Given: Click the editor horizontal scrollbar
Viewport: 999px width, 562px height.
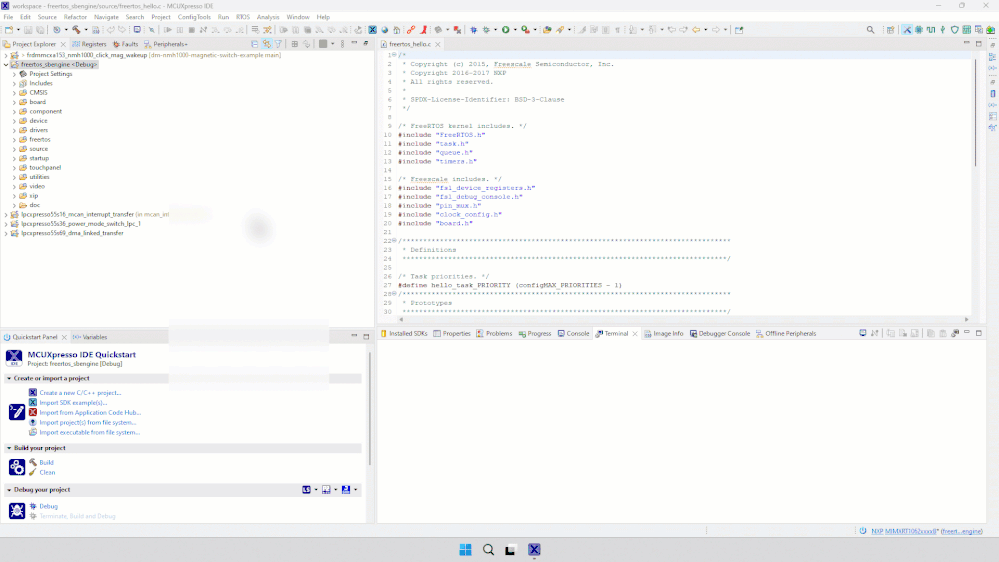Looking at the screenshot, I should pos(683,319).
